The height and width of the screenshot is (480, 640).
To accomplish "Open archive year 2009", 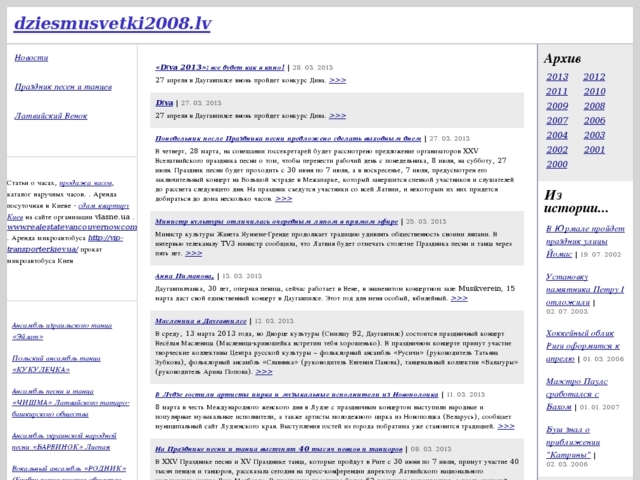I will tap(557, 106).
